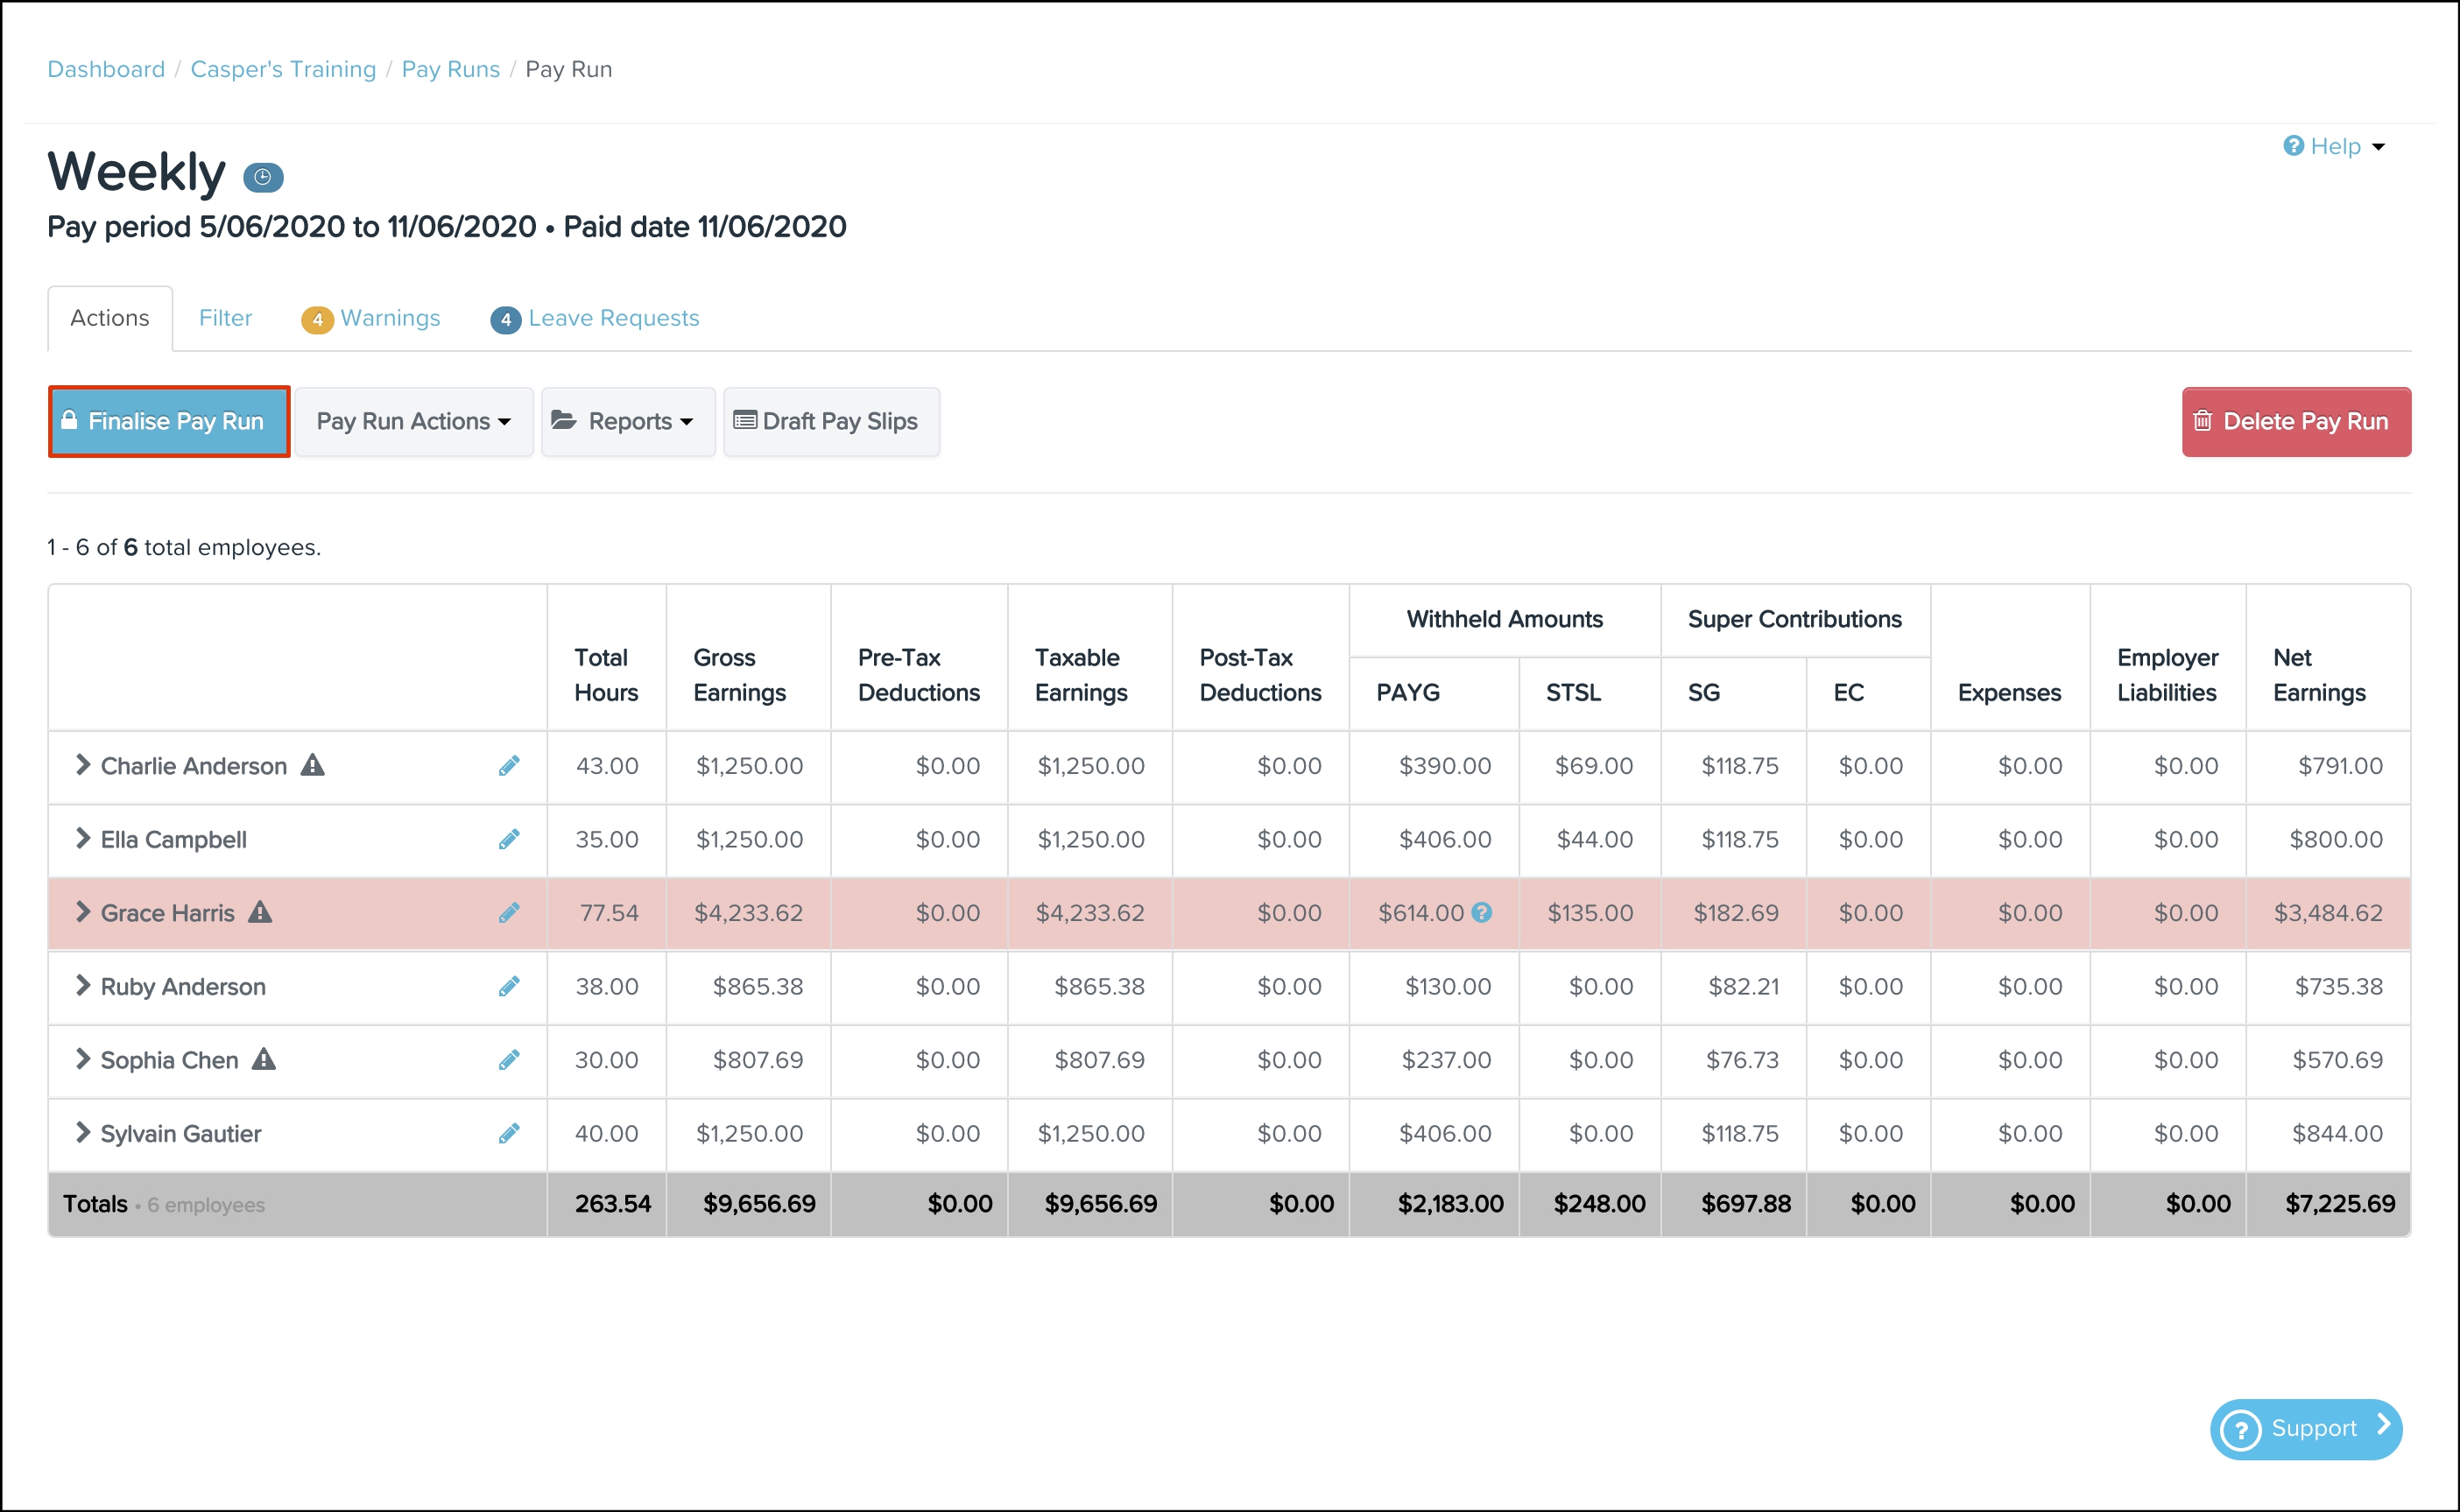Open the Pay Run Actions dropdown
Image resolution: width=2460 pixels, height=1512 pixels.
pyautogui.click(x=414, y=422)
